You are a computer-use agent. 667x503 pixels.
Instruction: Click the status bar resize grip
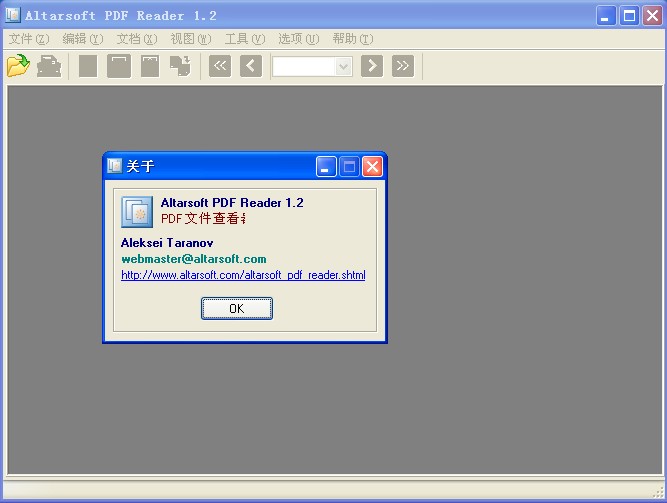(658, 493)
